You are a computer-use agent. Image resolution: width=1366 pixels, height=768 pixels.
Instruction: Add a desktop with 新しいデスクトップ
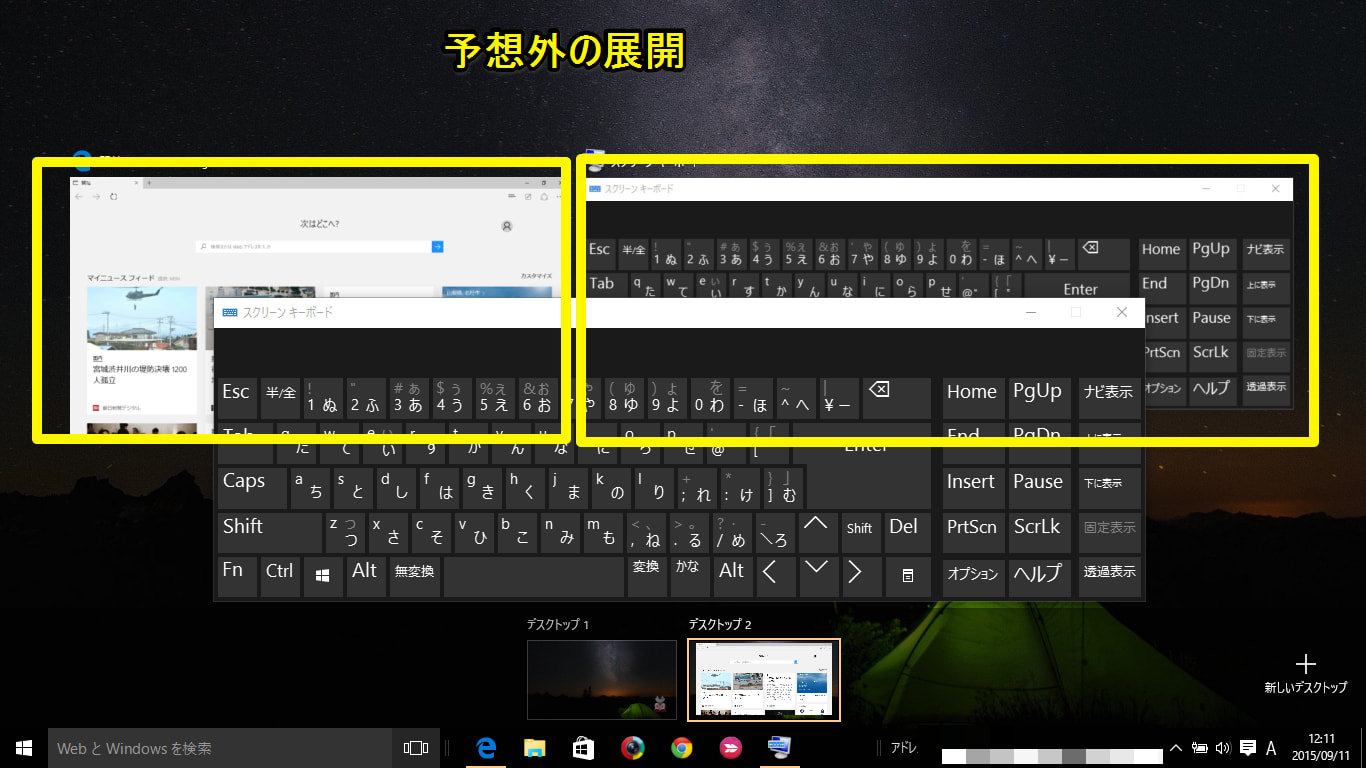pos(1305,672)
